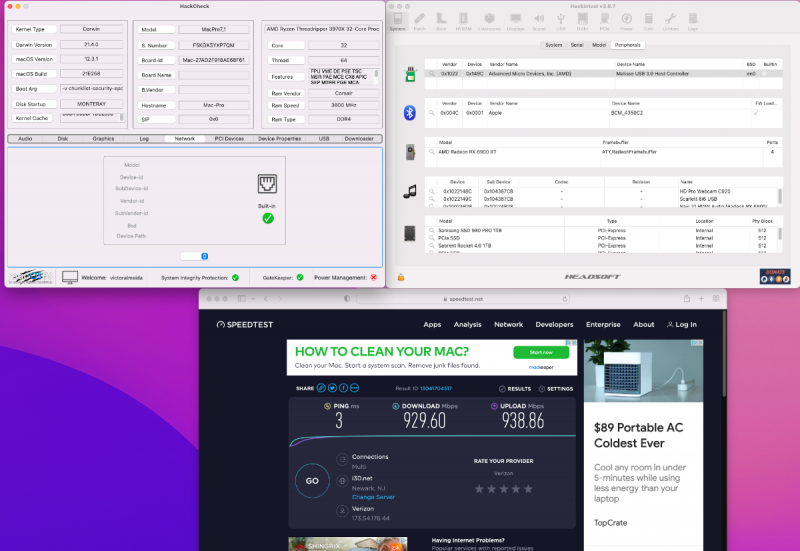Select the Model tab in Hackintool
800x551 pixels.
click(599, 45)
